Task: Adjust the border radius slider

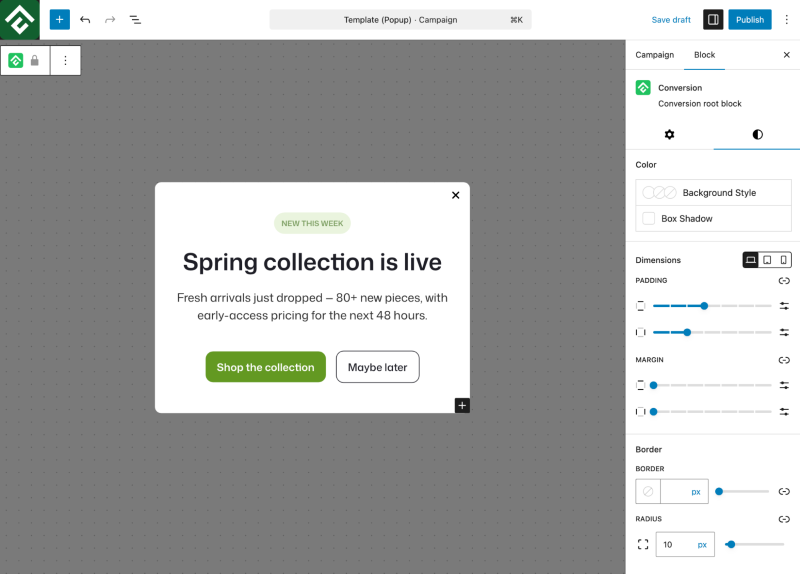Action: pyautogui.click(x=754, y=544)
